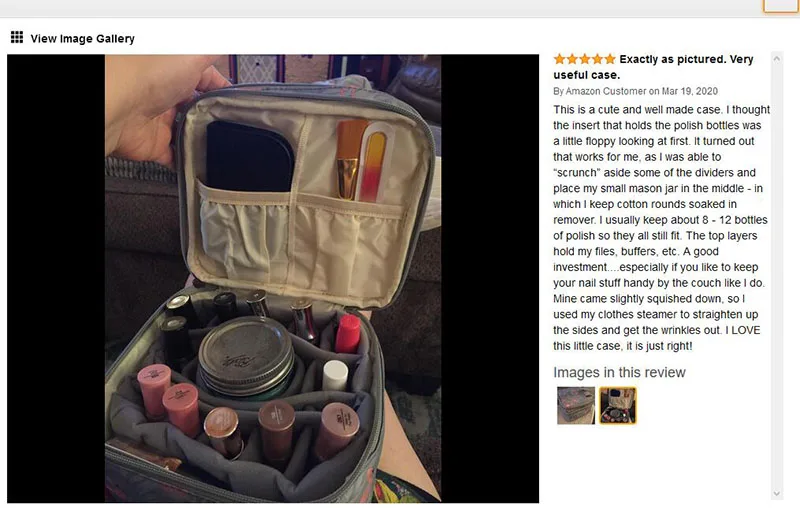Click the review date Mar 19, 2020
Image resolution: width=800 pixels, height=508 pixels.
point(690,91)
